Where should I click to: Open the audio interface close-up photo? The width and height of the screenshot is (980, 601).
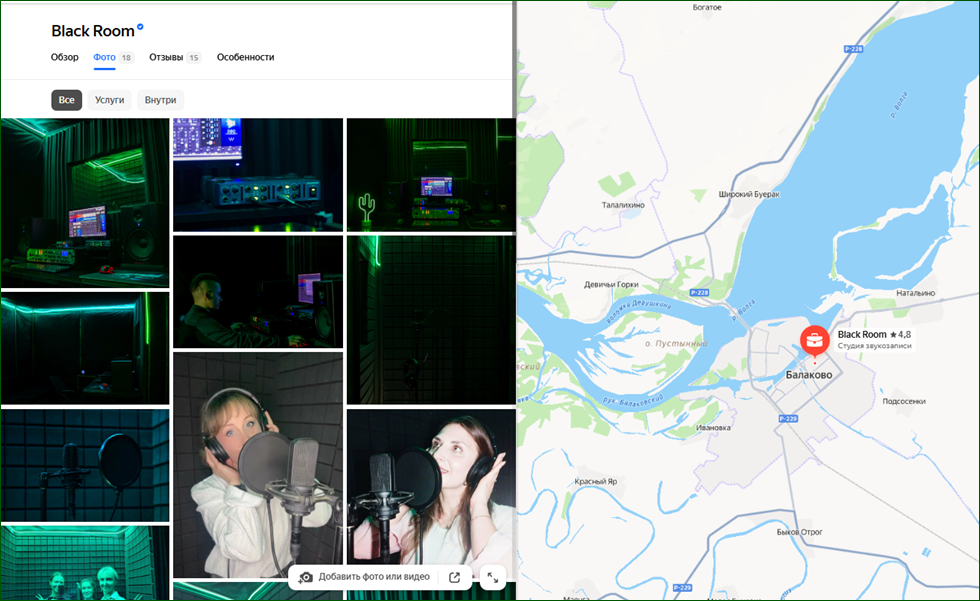click(258, 175)
